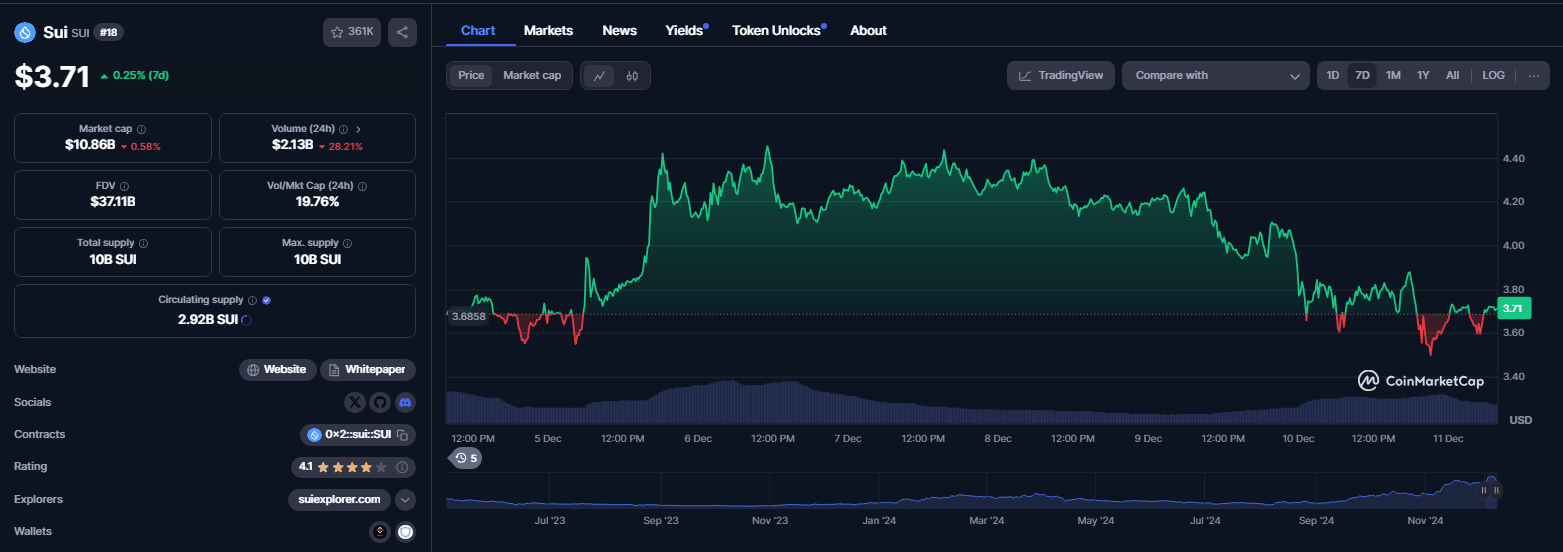Screen dimensions: 1563x552
Task: Open the Token Unlocks tab
Action: (777, 31)
